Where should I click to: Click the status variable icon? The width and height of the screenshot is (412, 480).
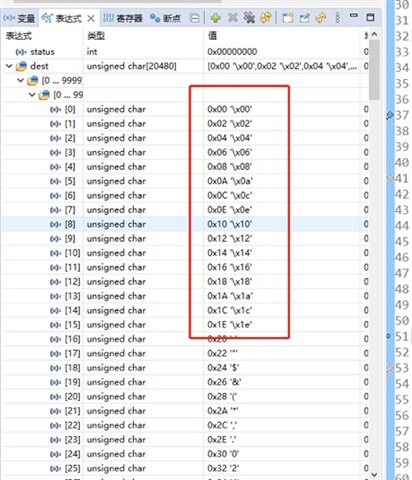21,52
